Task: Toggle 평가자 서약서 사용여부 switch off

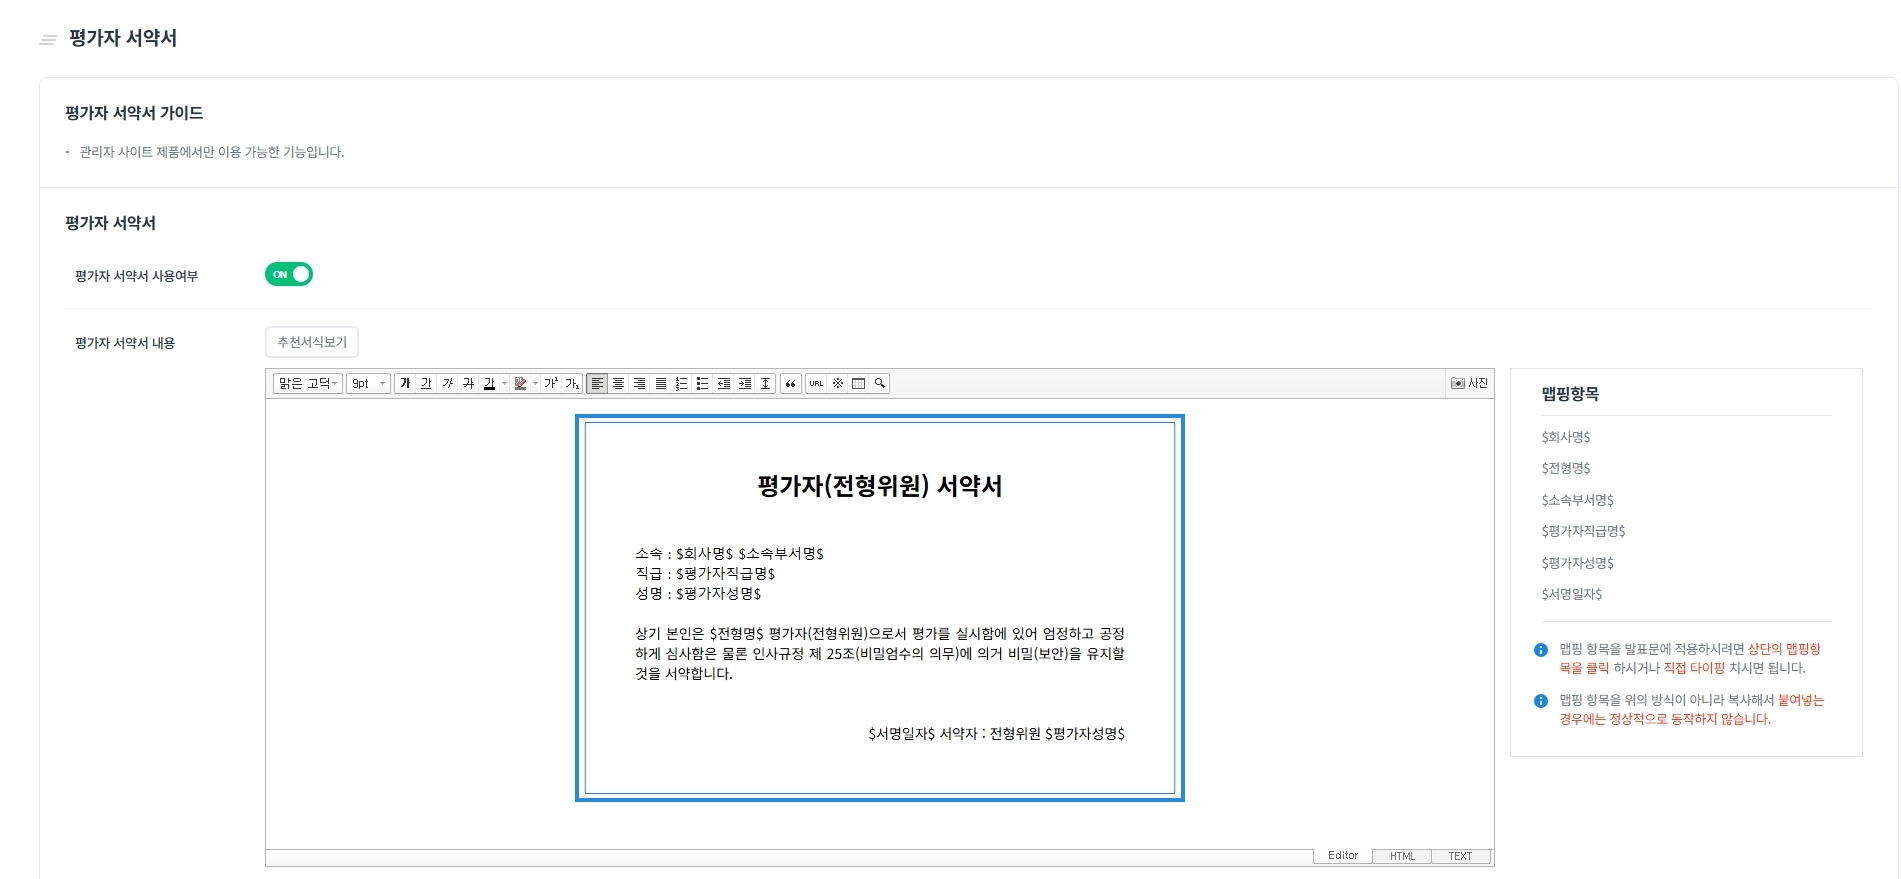Action: (x=289, y=274)
